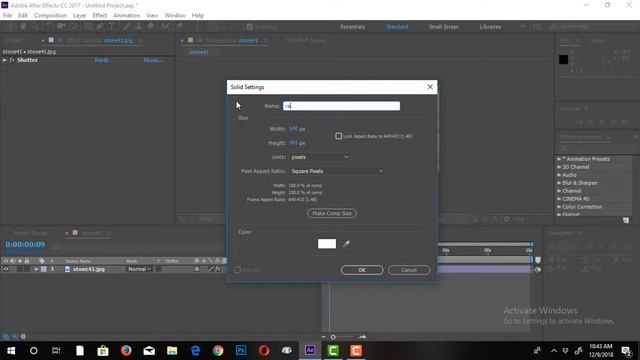Select the Selection tool in toolbar

click(11, 27)
